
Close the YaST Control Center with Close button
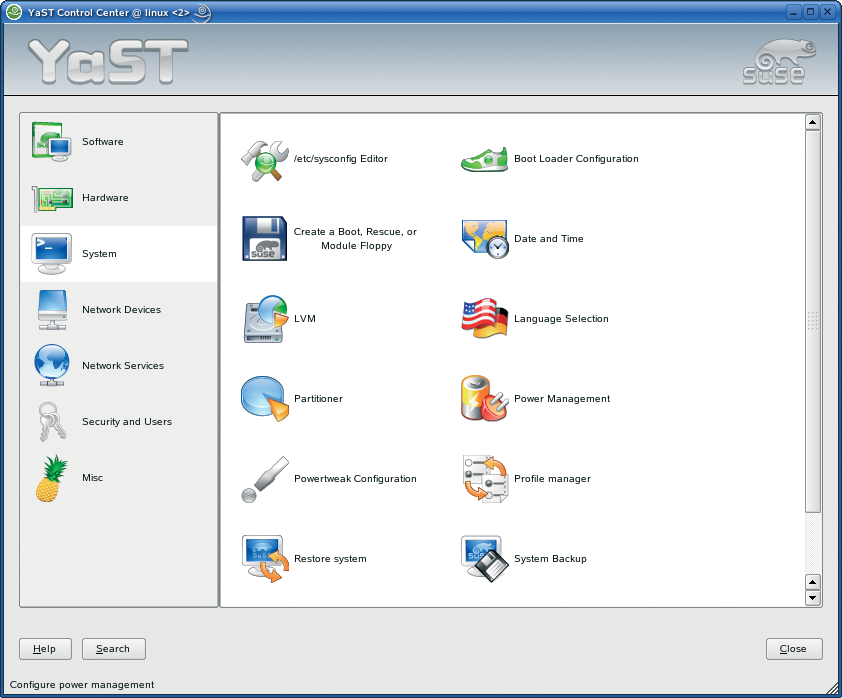pos(794,649)
